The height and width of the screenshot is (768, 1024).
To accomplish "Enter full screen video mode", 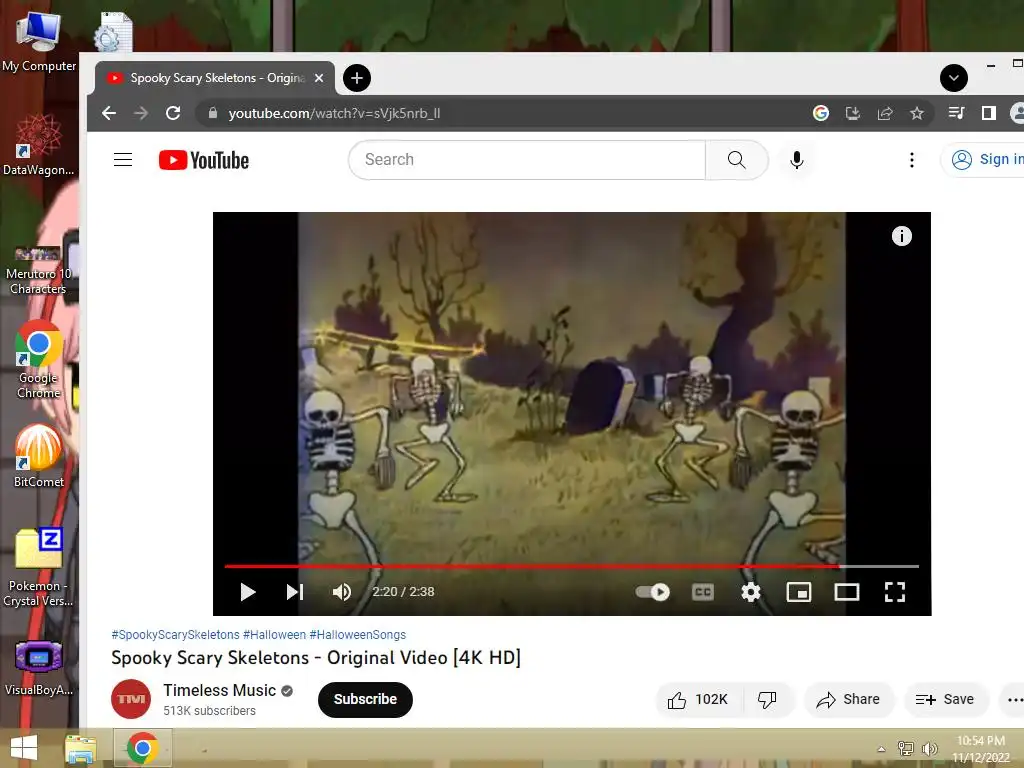I will 895,592.
